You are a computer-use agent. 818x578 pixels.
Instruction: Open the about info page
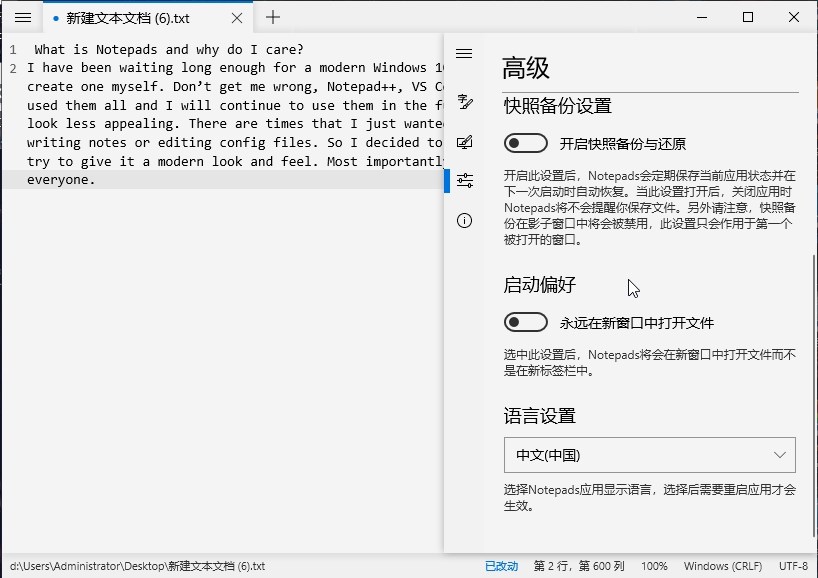pos(464,221)
